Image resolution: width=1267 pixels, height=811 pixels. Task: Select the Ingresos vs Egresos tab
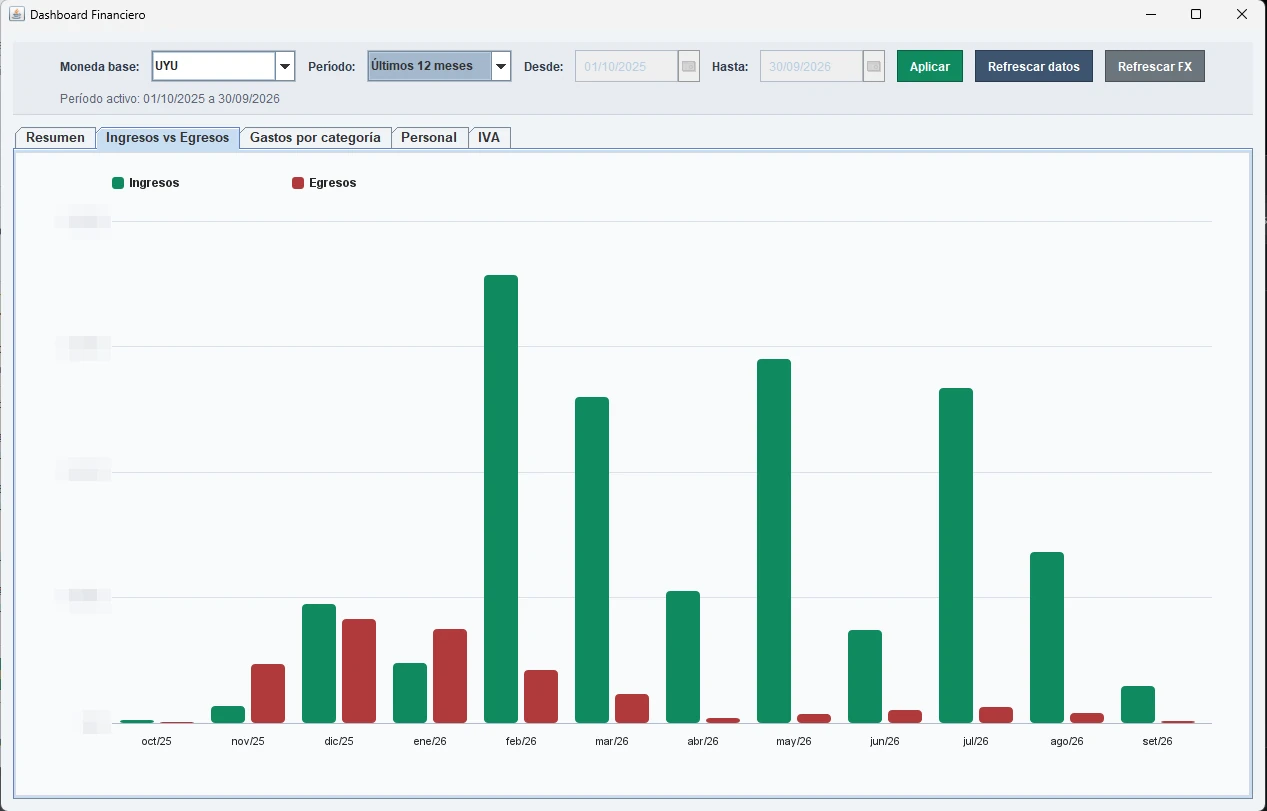coord(168,138)
